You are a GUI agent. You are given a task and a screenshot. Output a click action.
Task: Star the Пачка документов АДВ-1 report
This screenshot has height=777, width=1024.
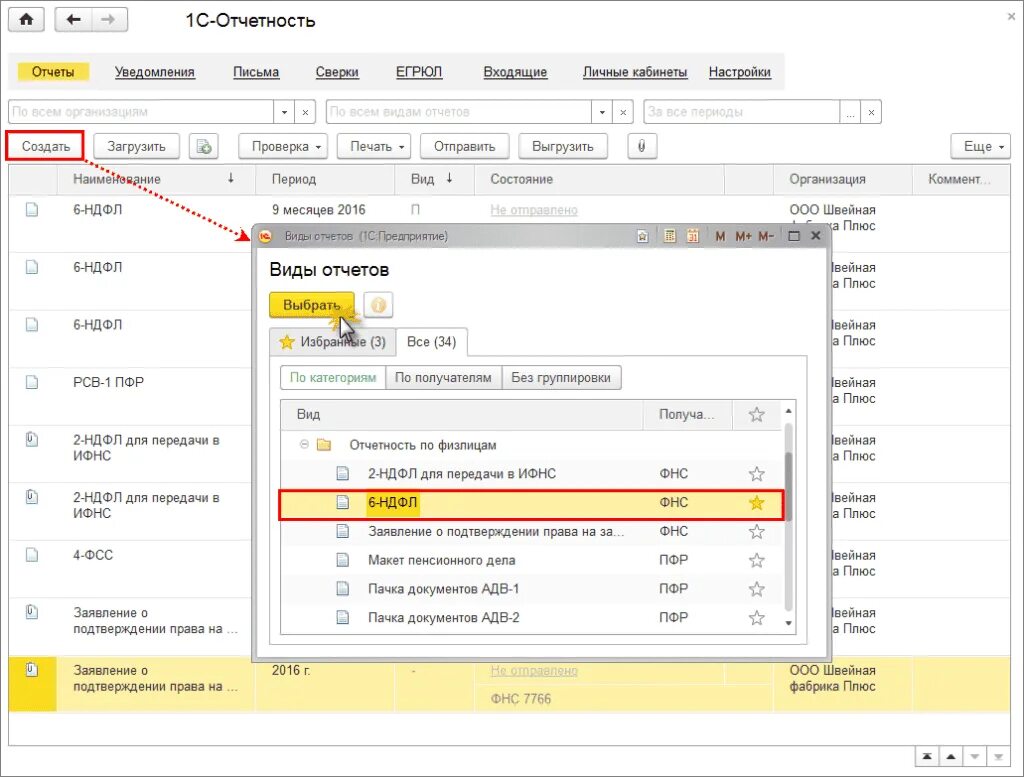[x=756, y=589]
